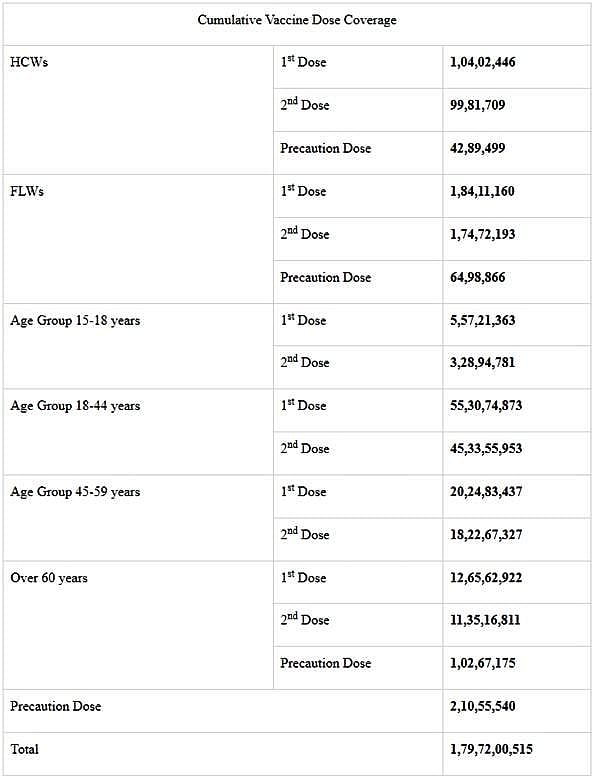
Task: Select Over 60 Precaution Dose value 1,02,67,175
Action: 482,663
